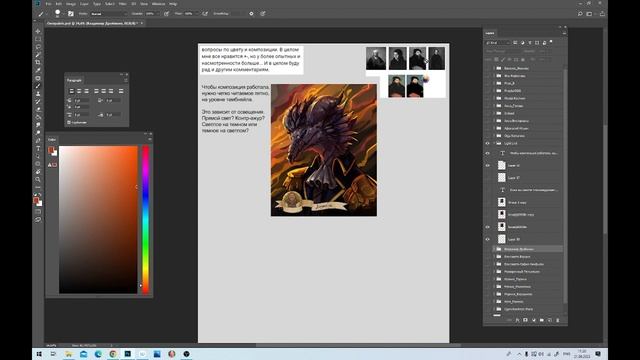The image size is (640, 360).
Task: Open brush settings panel from options bar
Action: [x=71, y=13]
